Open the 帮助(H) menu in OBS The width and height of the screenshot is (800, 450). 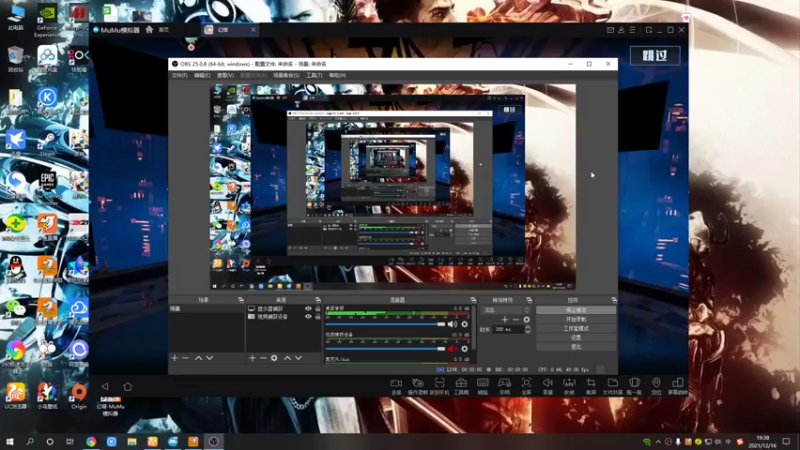pos(337,76)
